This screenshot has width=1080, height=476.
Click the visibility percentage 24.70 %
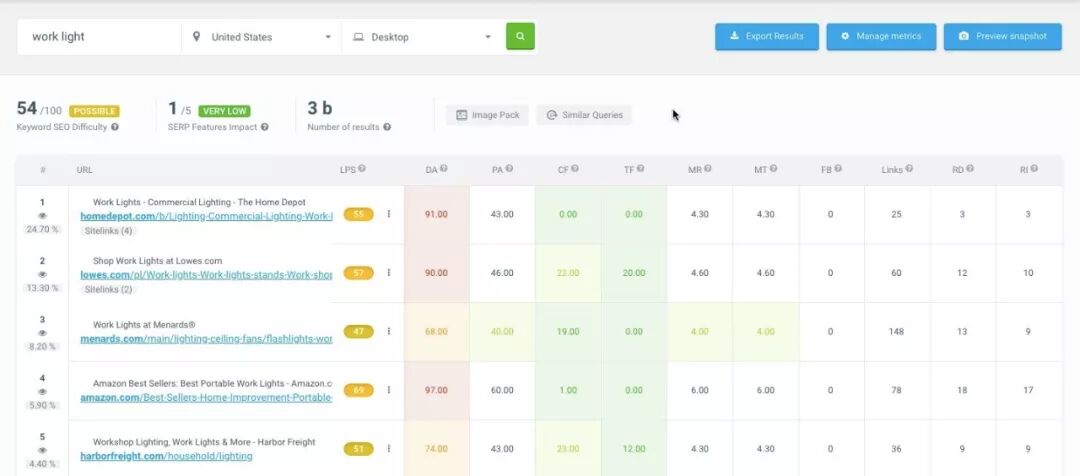pos(42,229)
